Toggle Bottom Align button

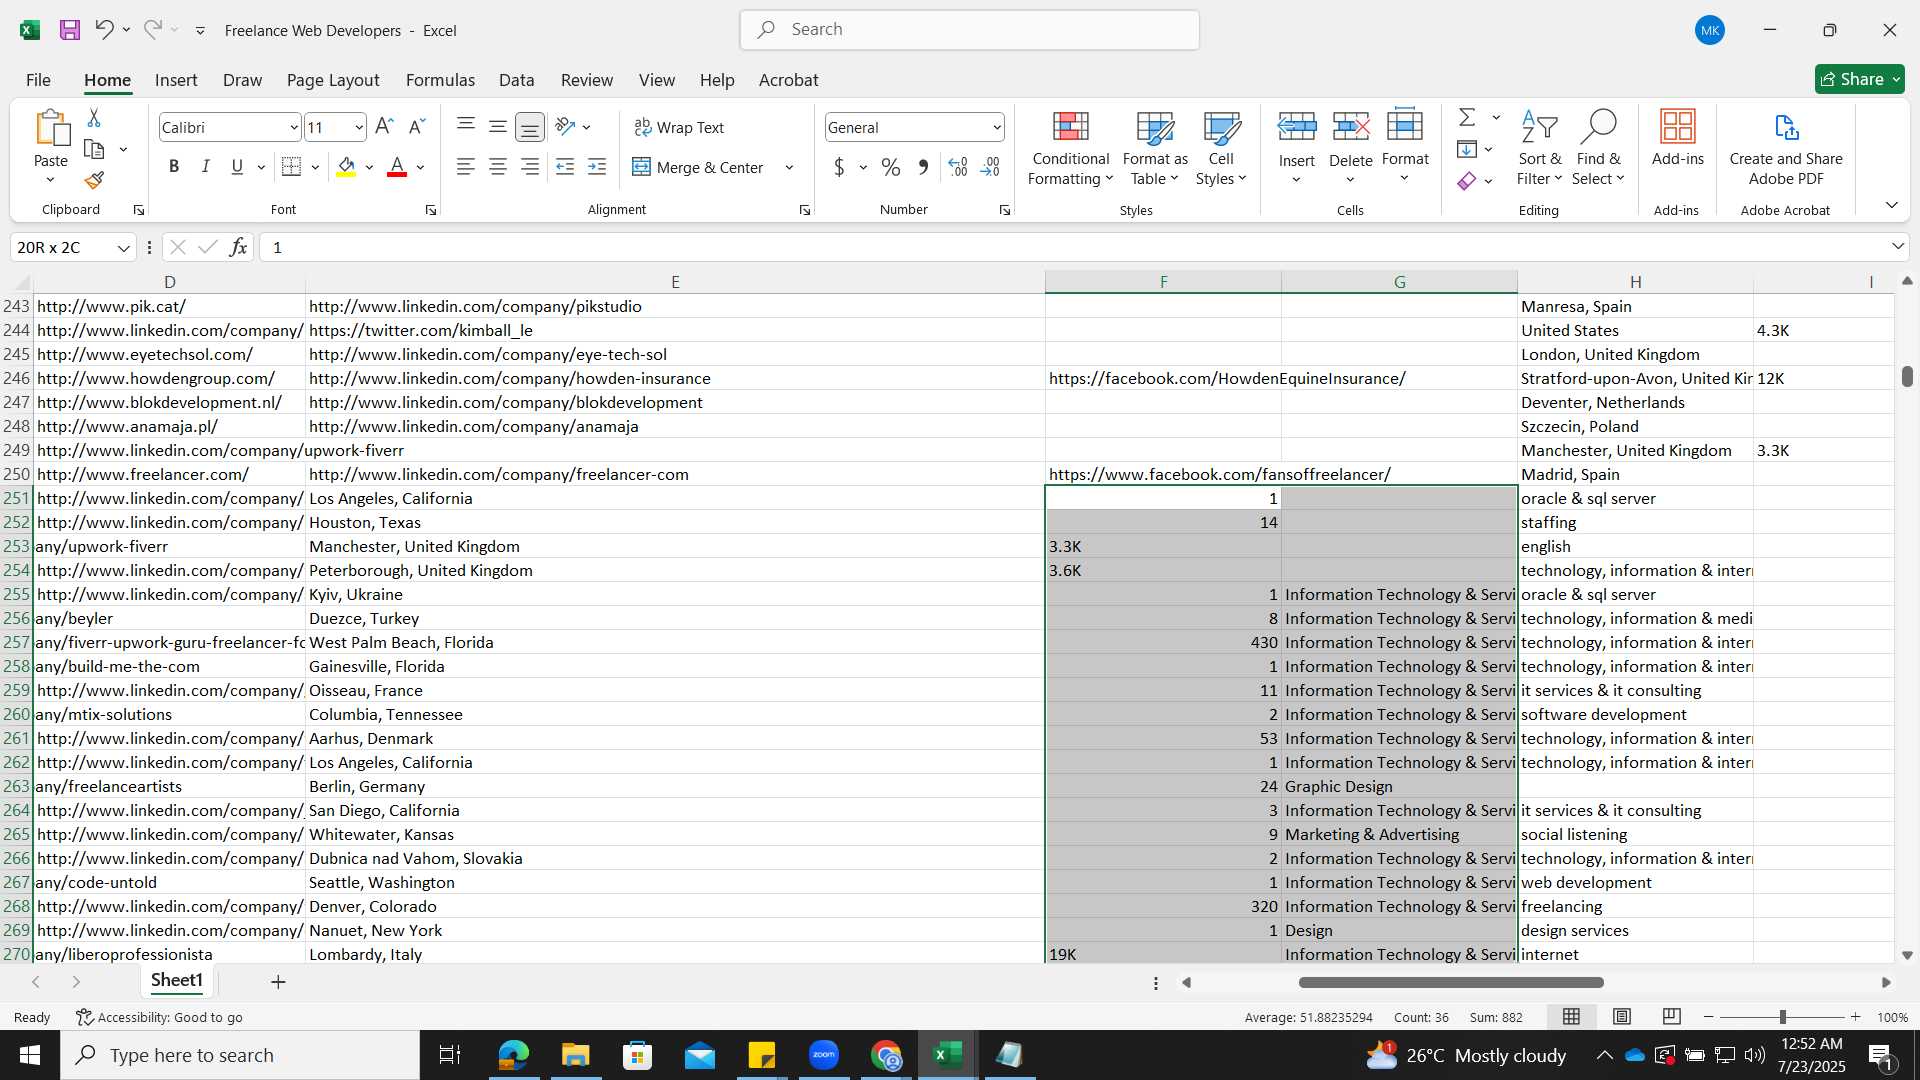(x=530, y=127)
